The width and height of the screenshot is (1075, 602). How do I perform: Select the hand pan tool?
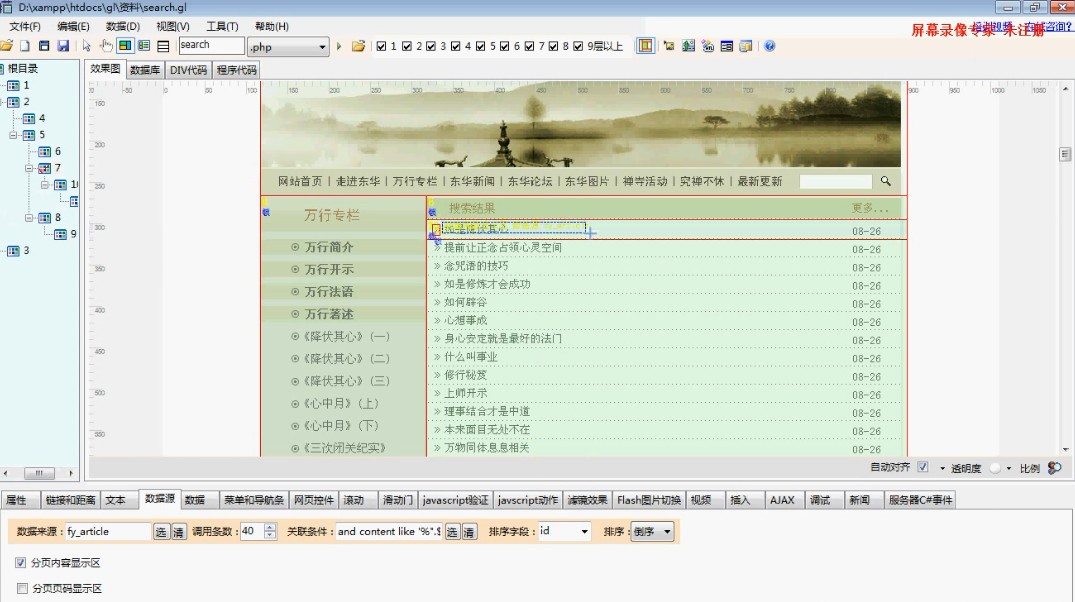106,46
